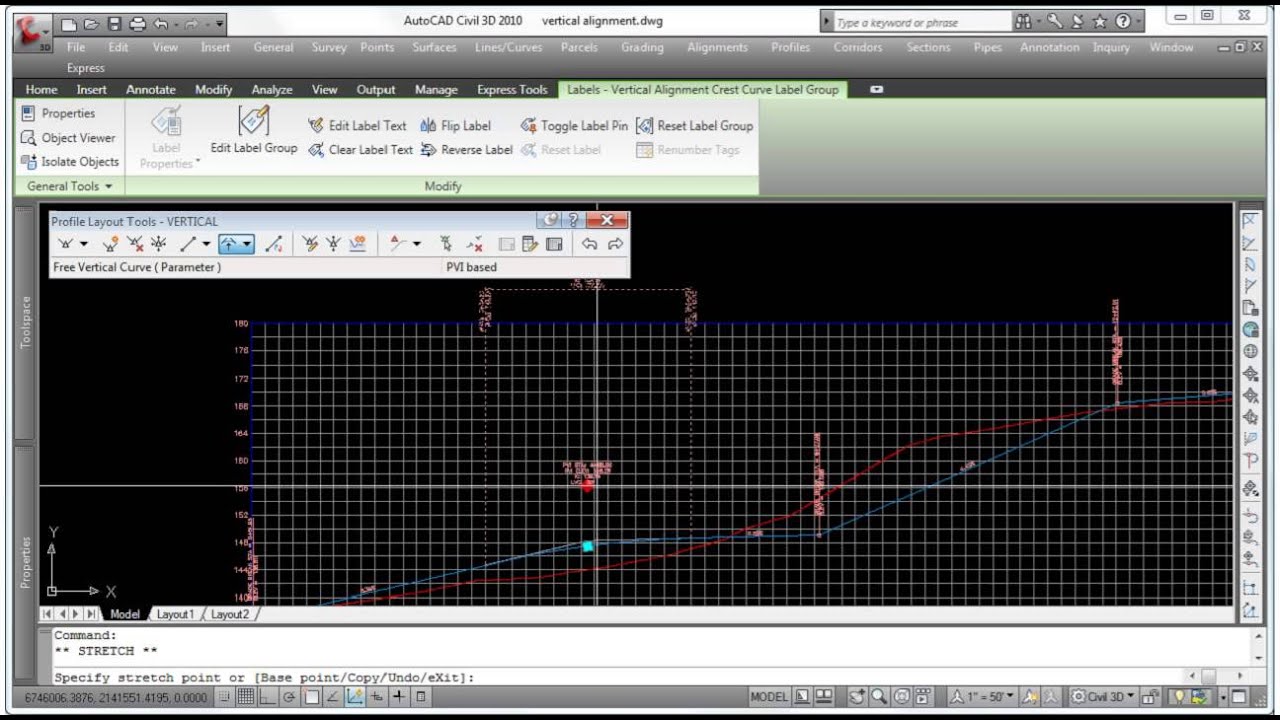Click the Raise/Lower PVIs tool icon
The height and width of the screenshot is (720, 1280).
click(x=333, y=244)
